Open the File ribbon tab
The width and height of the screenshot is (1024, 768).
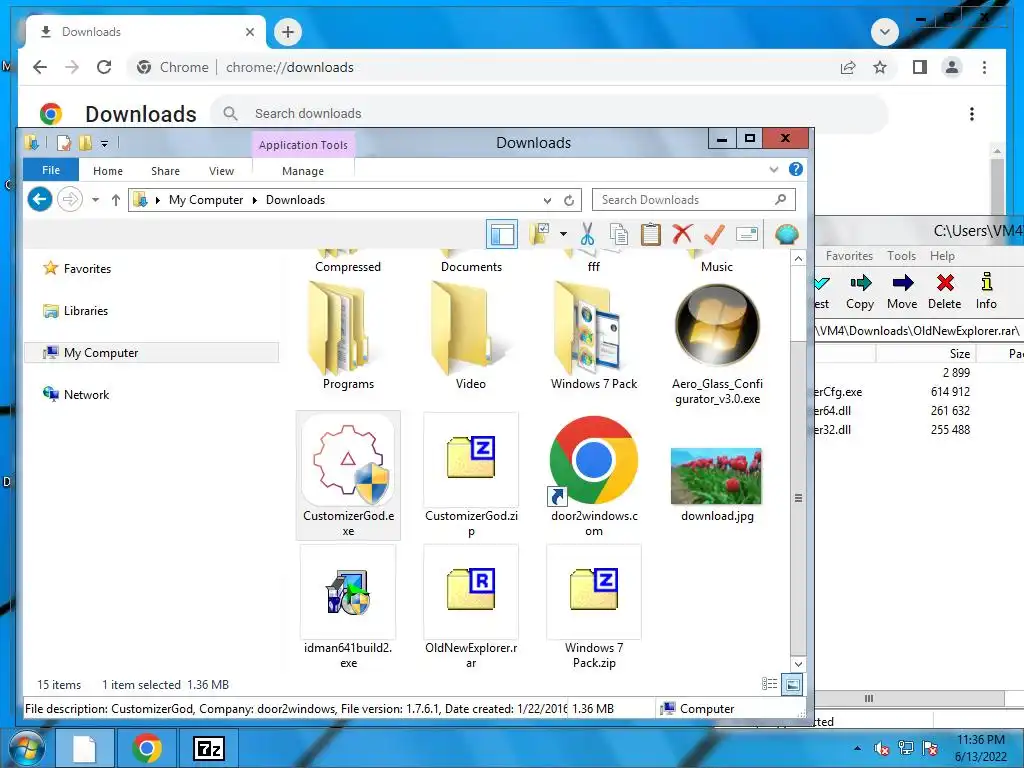click(51, 170)
